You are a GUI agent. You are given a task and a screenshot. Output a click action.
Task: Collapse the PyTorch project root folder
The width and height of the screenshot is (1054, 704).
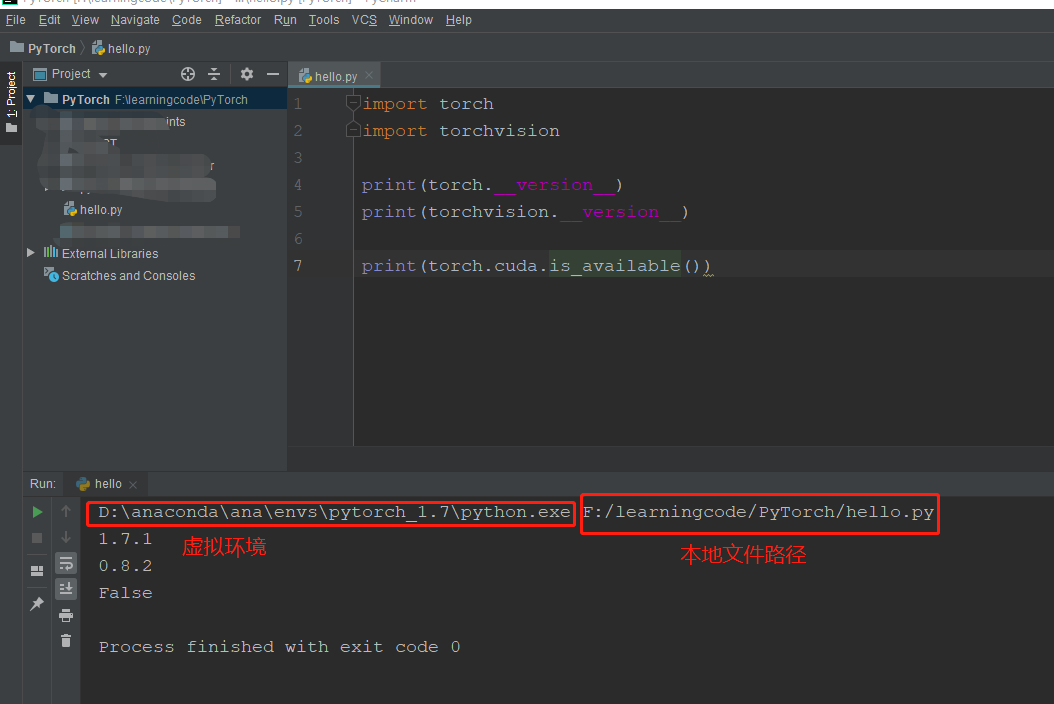click(31, 100)
